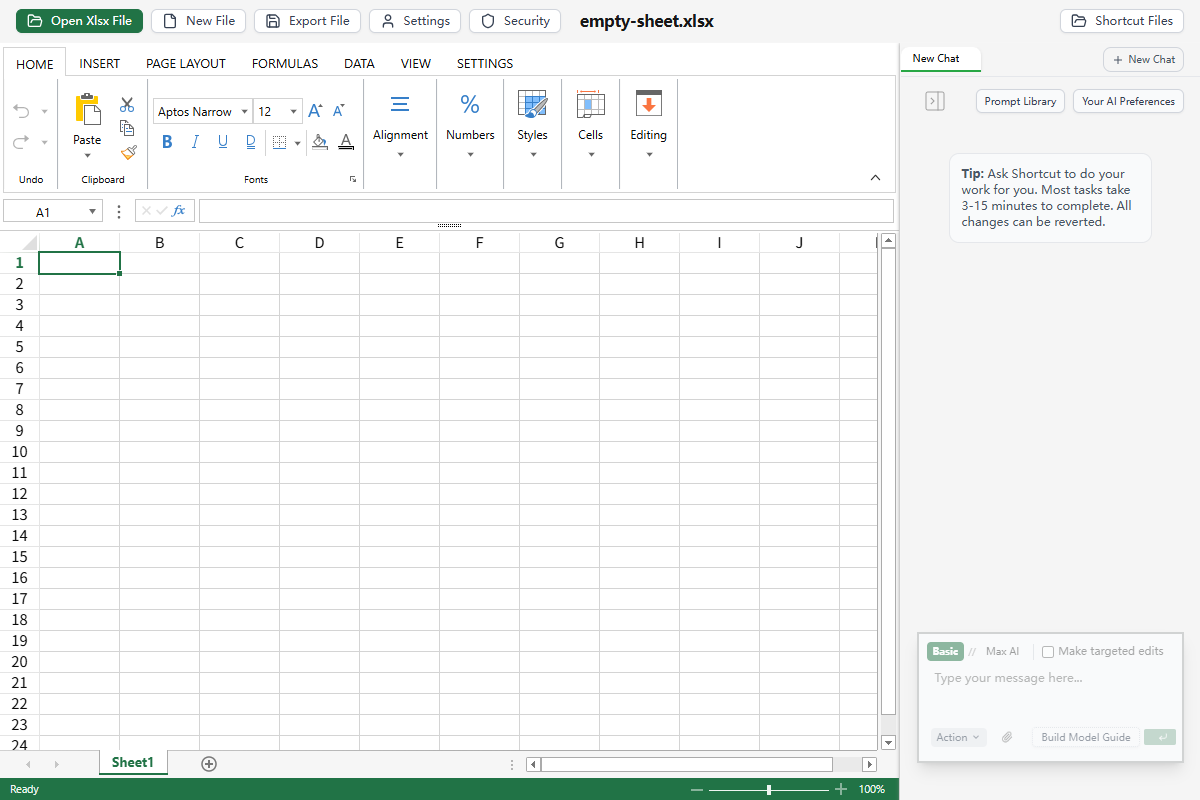Image resolution: width=1200 pixels, height=800 pixels.
Task: Click the Increase font size icon
Action: point(315,111)
